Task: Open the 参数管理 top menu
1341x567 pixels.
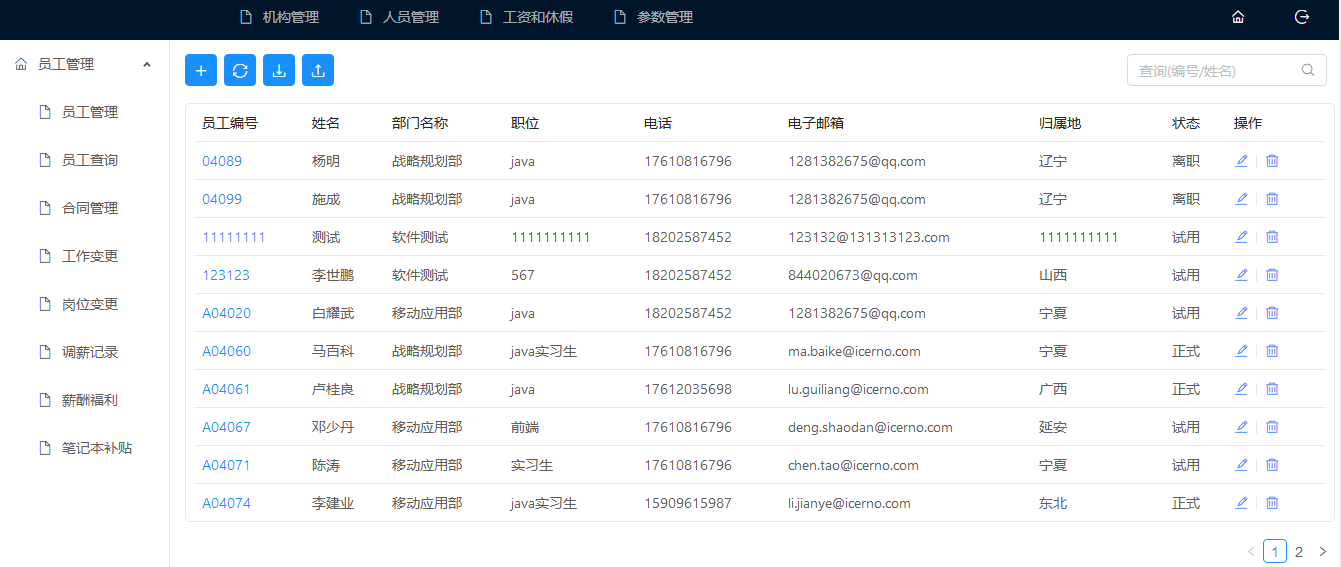Action: click(x=654, y=17)
